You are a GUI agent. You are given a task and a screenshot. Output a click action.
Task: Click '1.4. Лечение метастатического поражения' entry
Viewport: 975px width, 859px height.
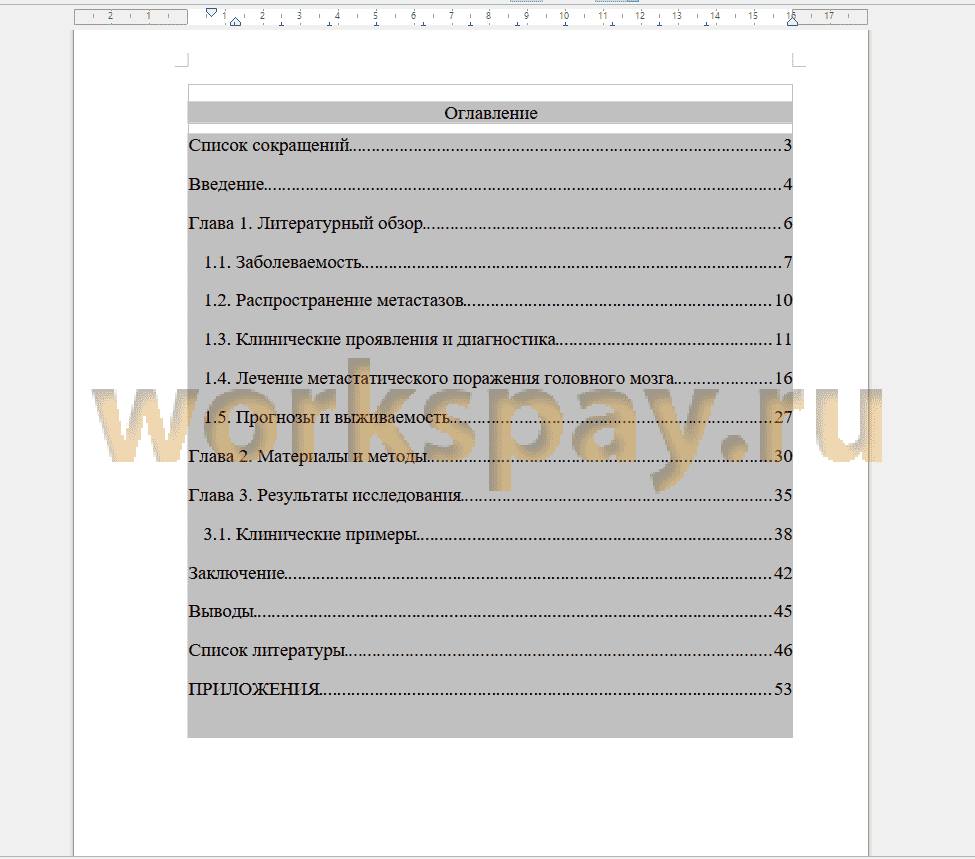[497, 378]
